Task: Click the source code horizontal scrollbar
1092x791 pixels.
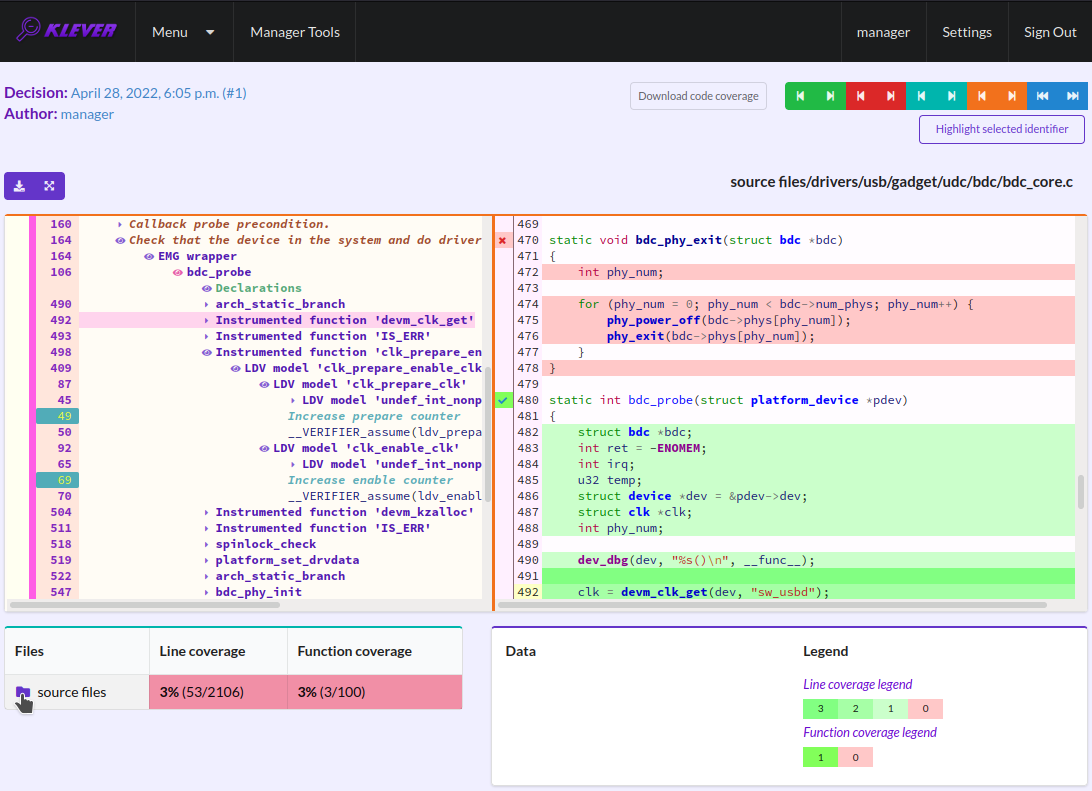Action: (772, 605)
